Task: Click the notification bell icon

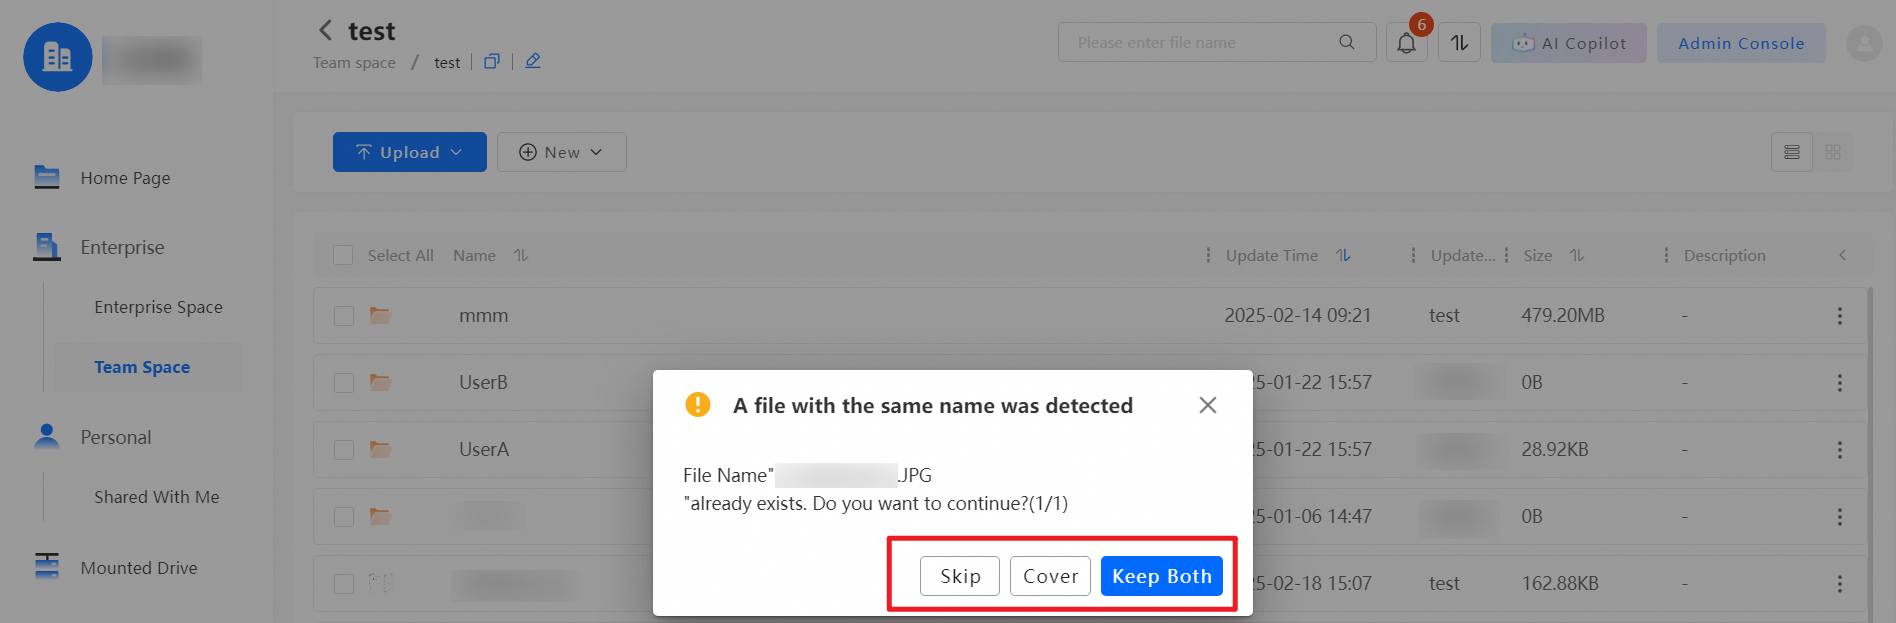Action: click(x=1406, y=43)
